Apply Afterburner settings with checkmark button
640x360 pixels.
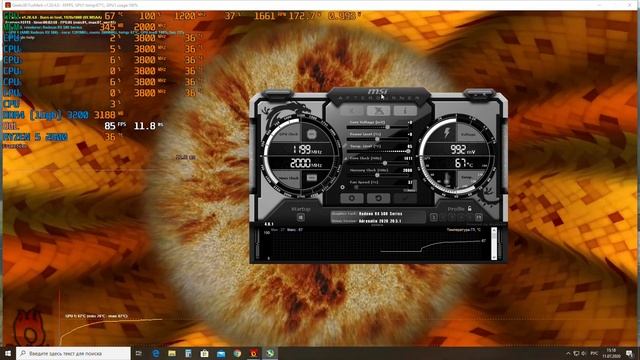click(405, 198)
